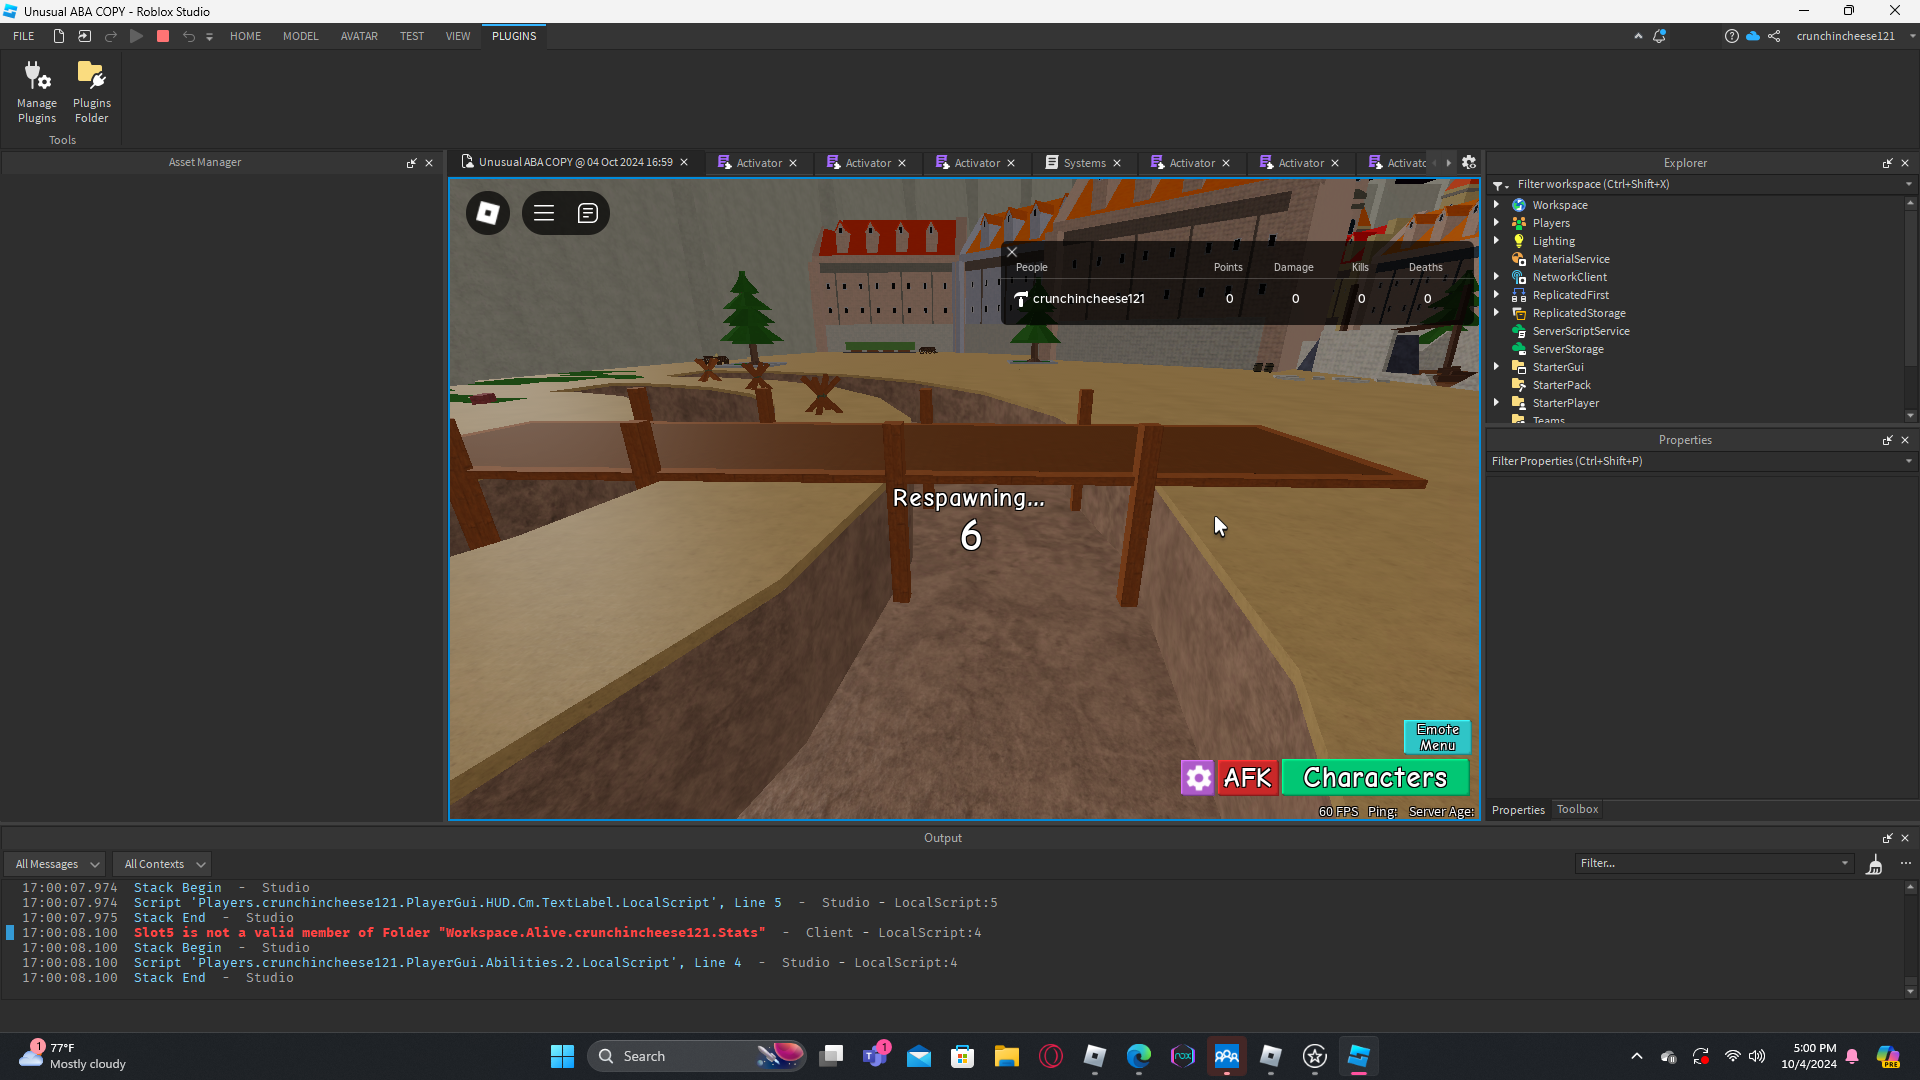Screen dimensions: 1920x1080
Task: Open the crunchincheese121 account dropdown
Action: pos(1855,36)
